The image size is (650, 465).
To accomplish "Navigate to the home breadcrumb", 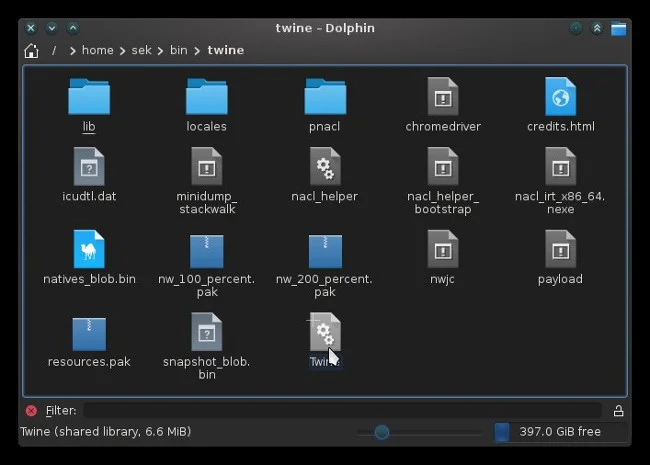I will tap(97, 50).
